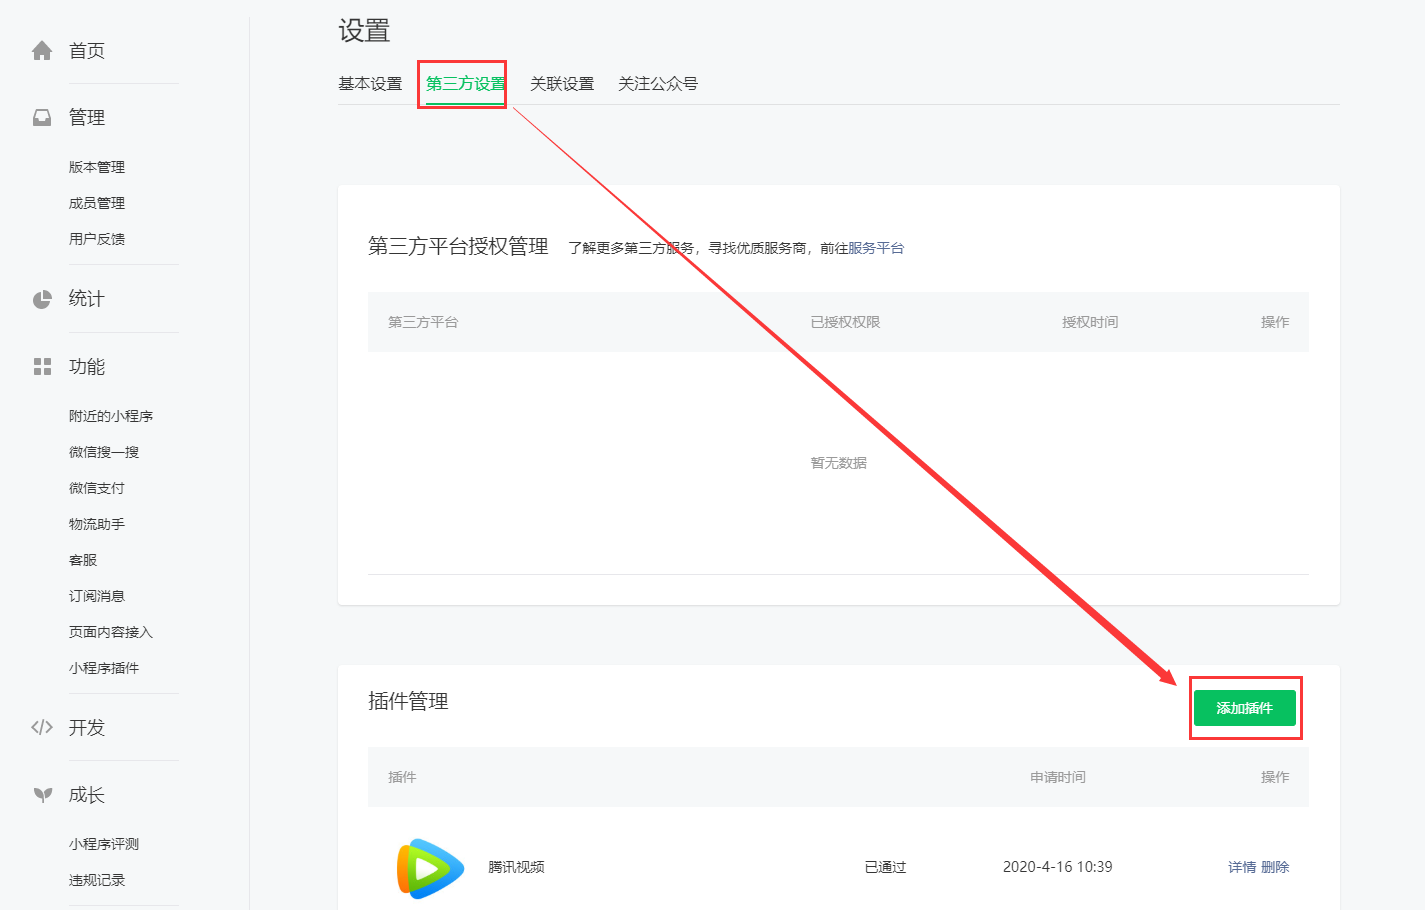Select 成员管理 from the sidebar
1425x910 pixels.
97,203
